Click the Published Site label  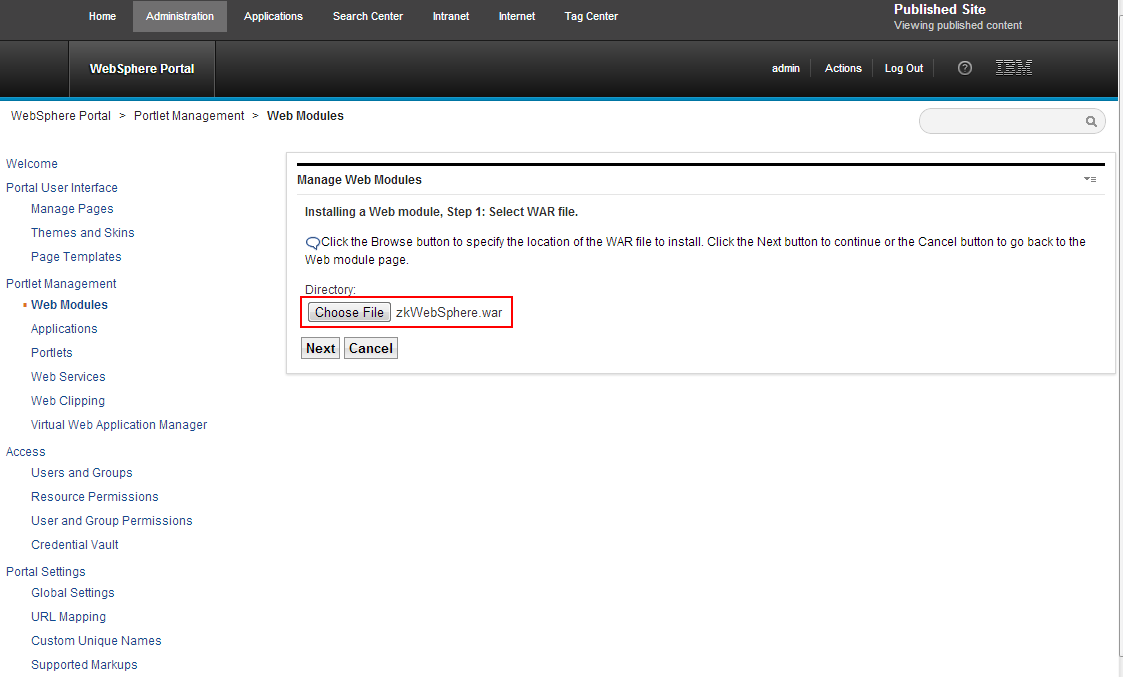940,9
